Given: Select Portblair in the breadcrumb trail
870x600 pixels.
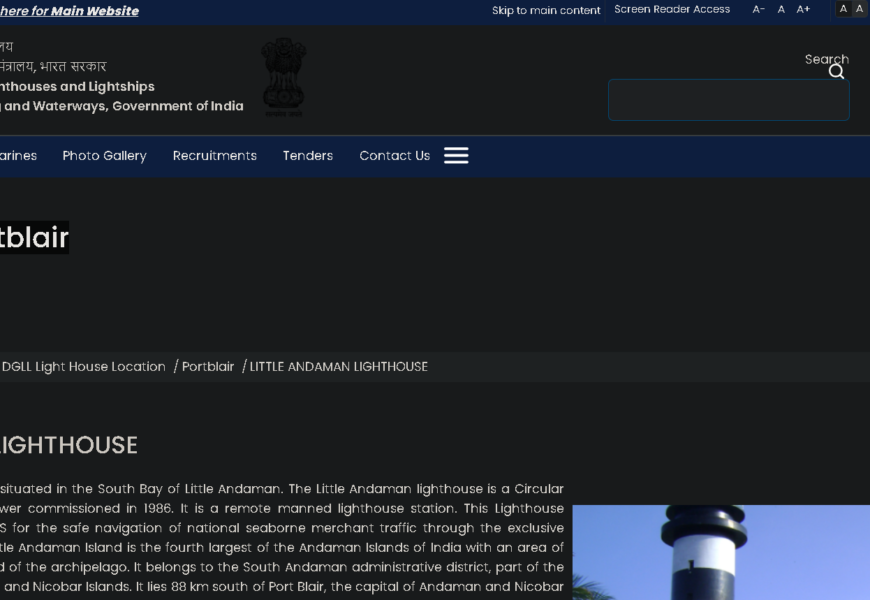Looking at the screenshot, I should pyautogui.click(x=208, y=367).
